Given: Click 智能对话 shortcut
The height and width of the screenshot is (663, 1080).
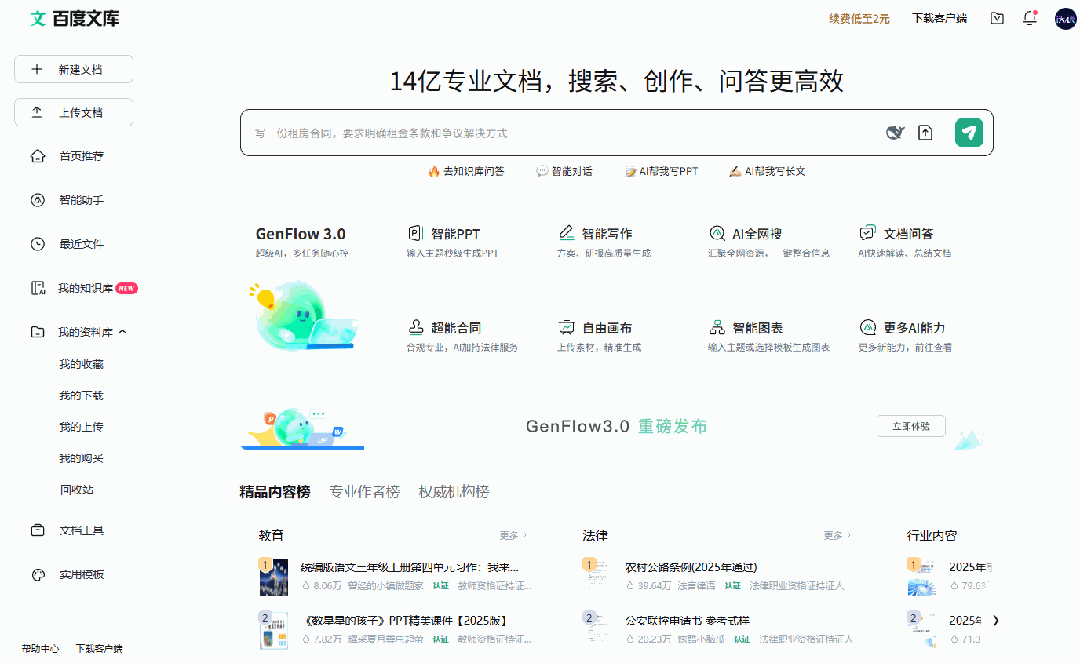Looking at the screenshot, I should 564,171.
